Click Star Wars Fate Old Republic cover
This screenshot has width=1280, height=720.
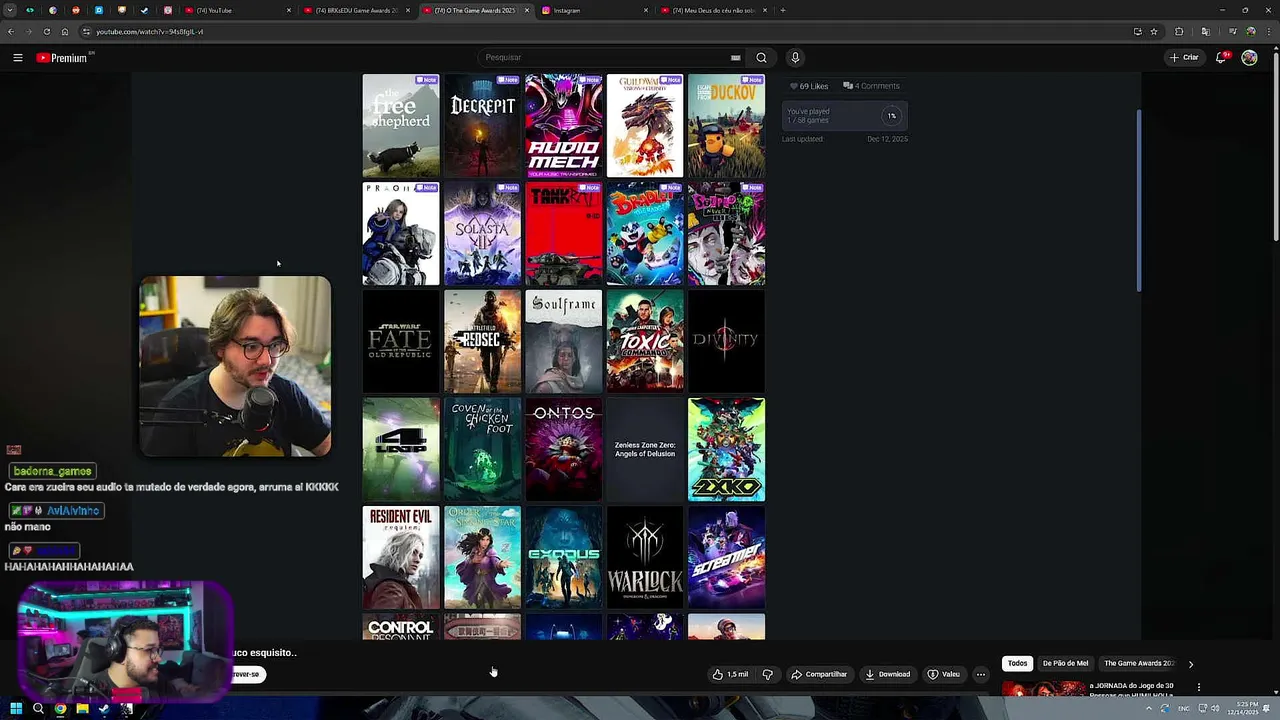401,341
